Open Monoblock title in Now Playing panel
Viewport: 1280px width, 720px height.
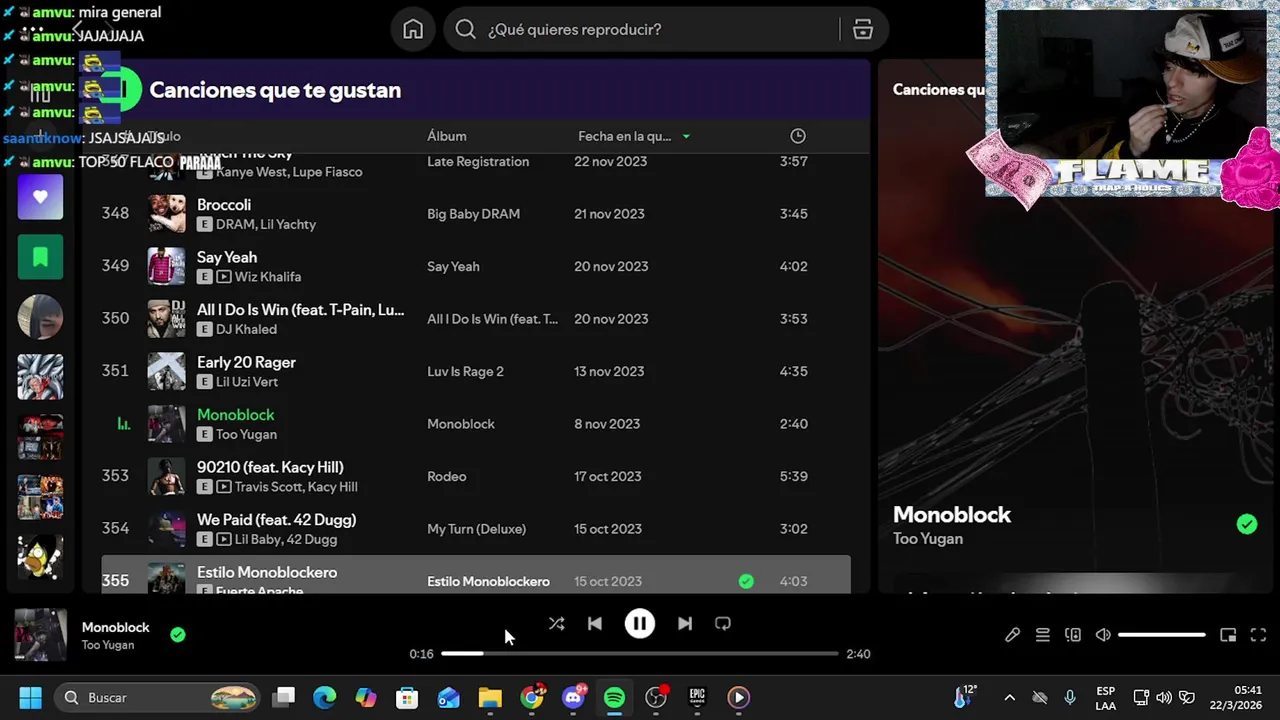[x=952, y=515]
